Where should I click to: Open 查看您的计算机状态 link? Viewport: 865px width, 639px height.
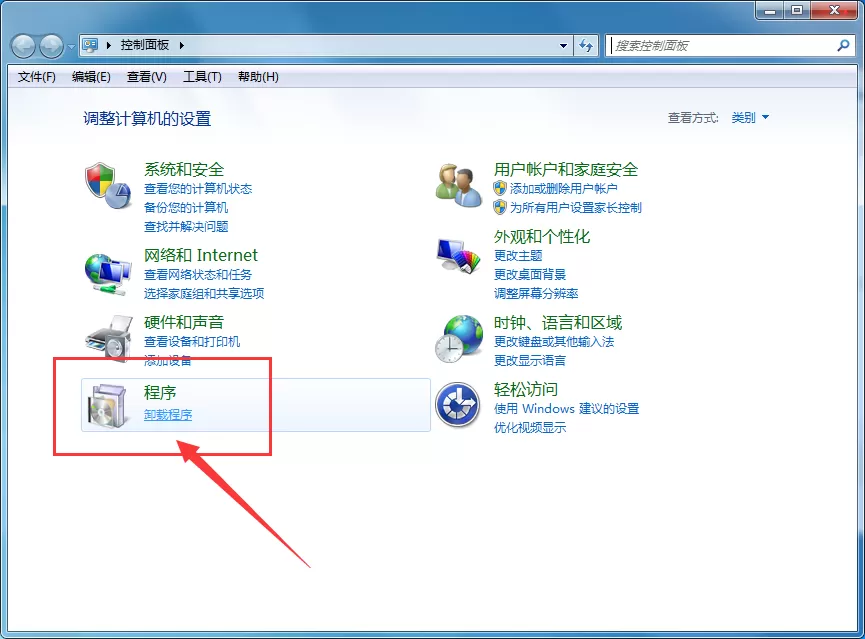197,189
